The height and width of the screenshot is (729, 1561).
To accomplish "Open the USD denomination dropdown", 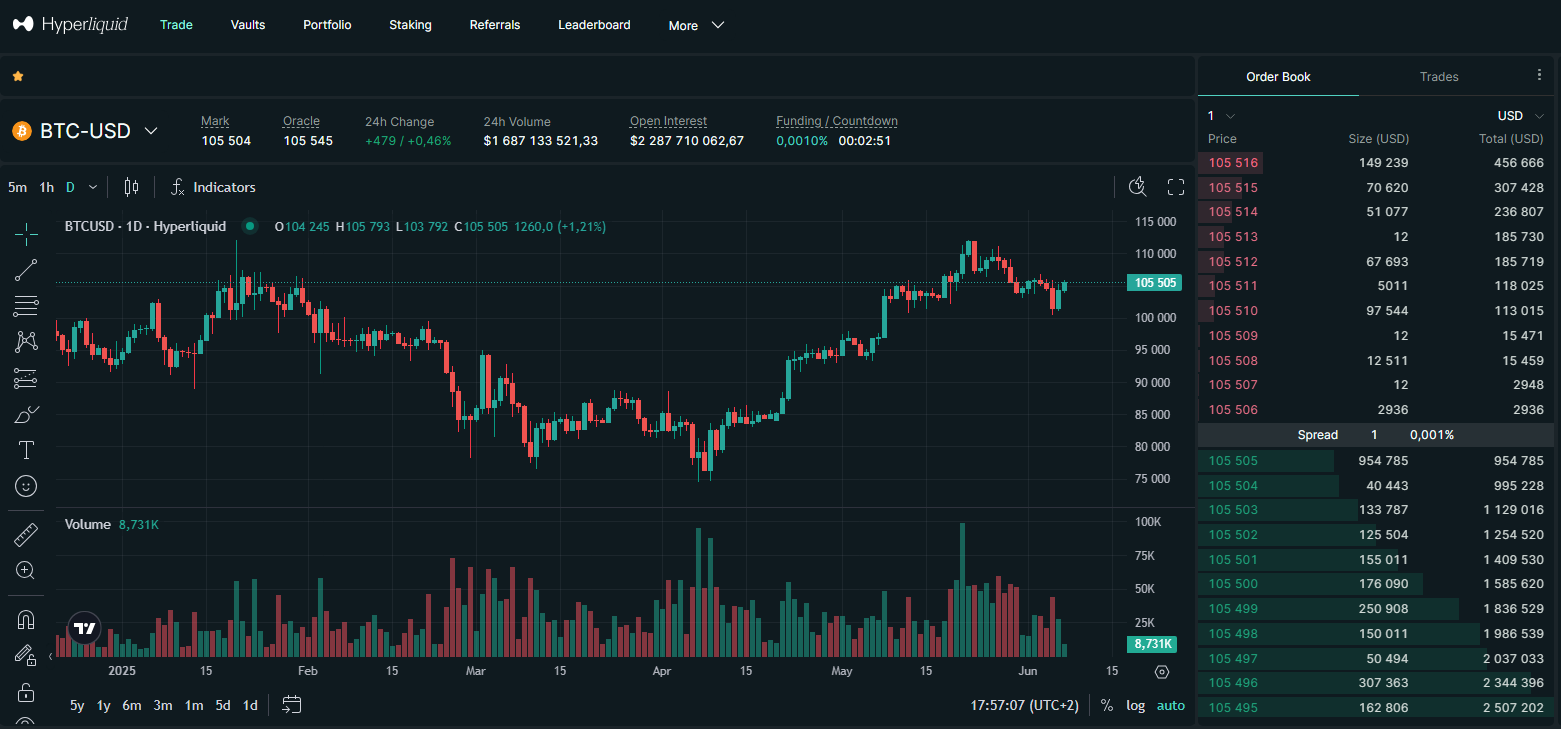I will (x=1520, y=116).
